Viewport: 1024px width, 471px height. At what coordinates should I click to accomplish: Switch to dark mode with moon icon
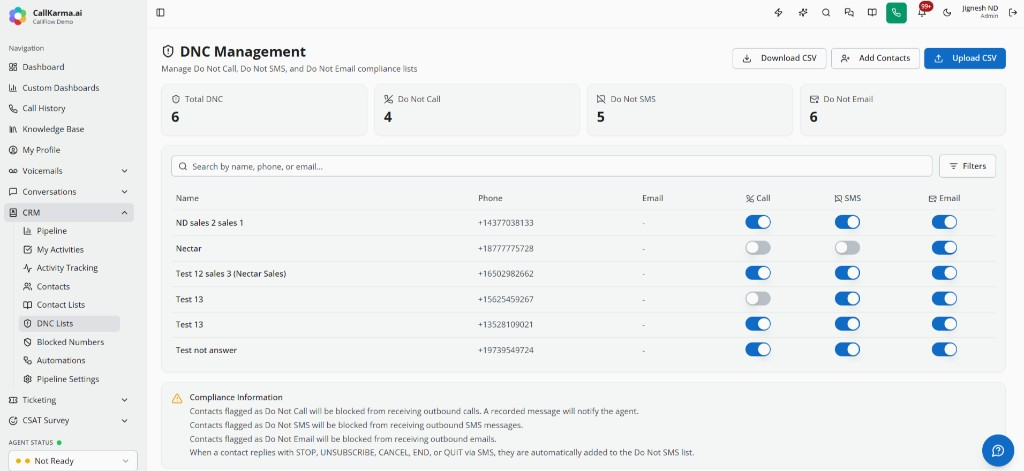[x=947, y=12]
